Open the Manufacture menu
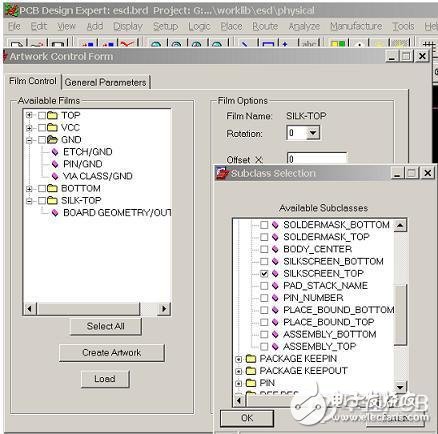Viewport: 438px width, 434px height. click(356, 26)
